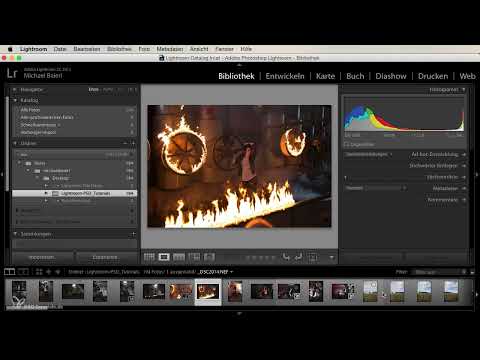This screenshot has height=360, width=480.
Task: Collapse the Histogramm panel
Action: 464,90
